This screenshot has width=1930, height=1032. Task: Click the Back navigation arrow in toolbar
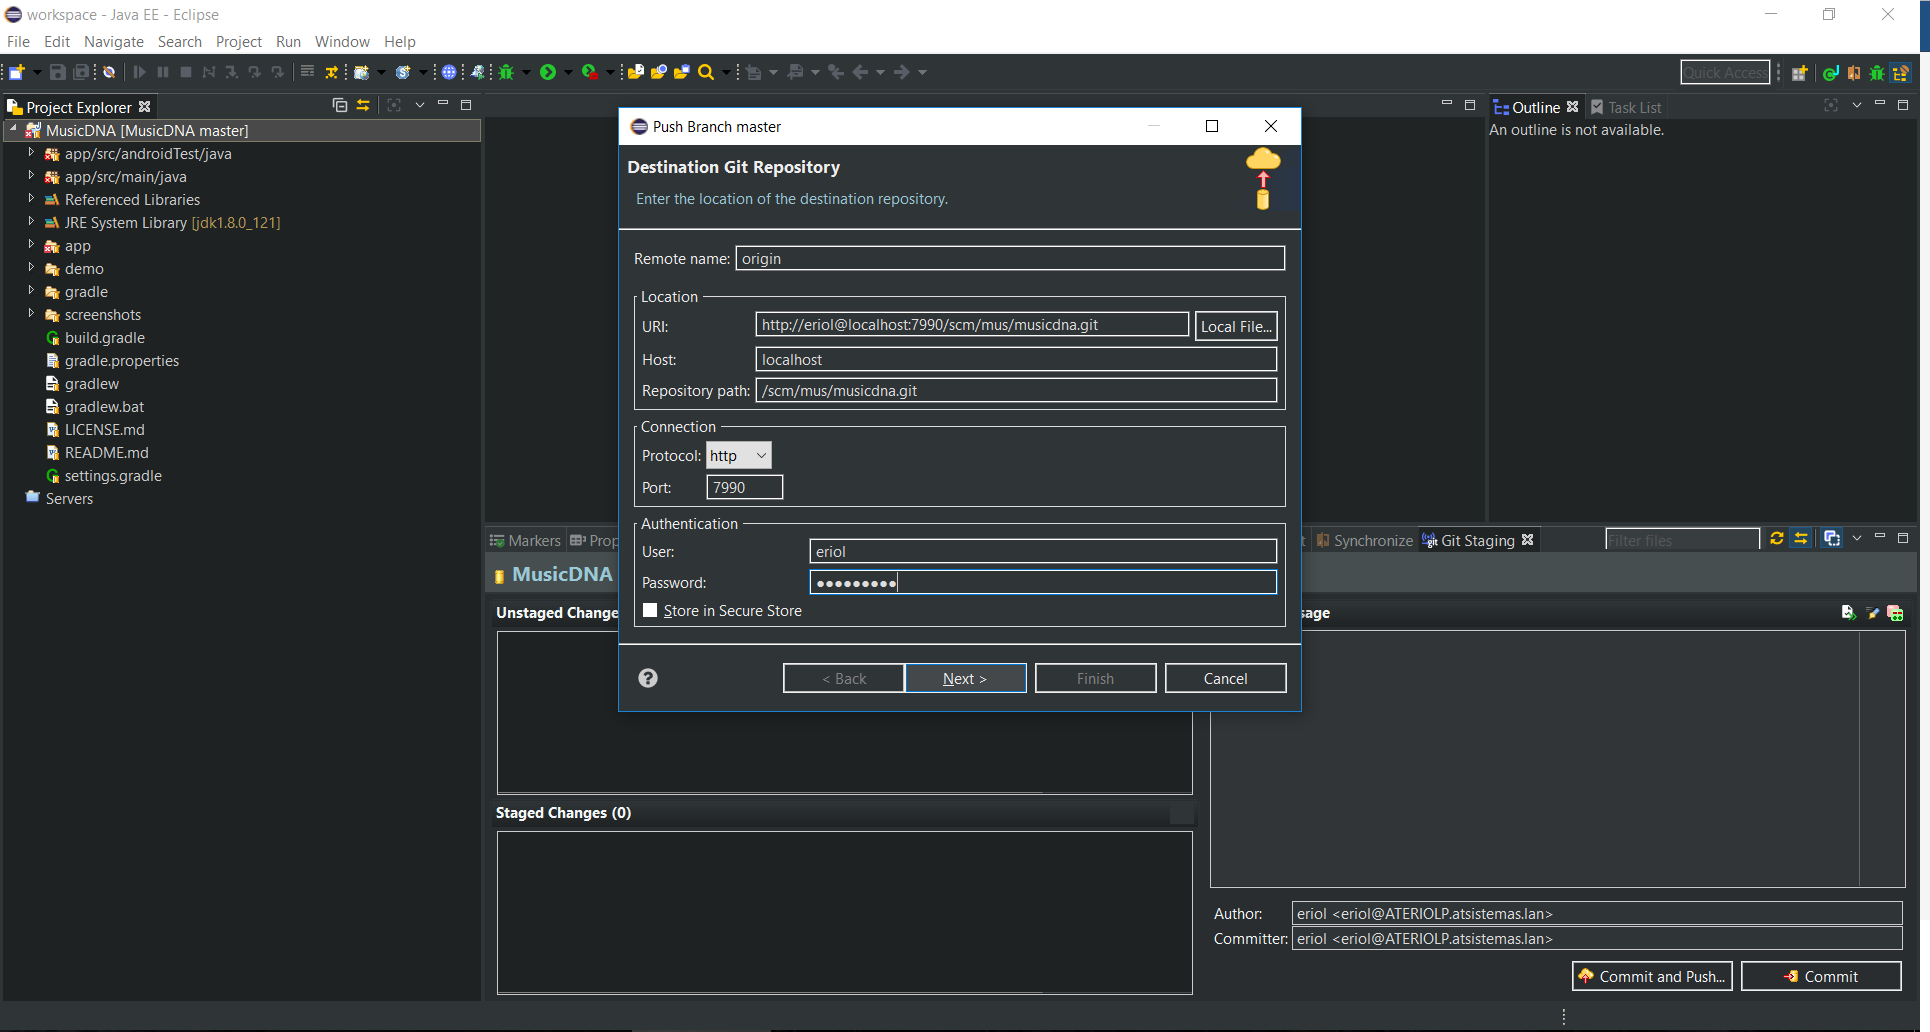[x=860, y=72]
